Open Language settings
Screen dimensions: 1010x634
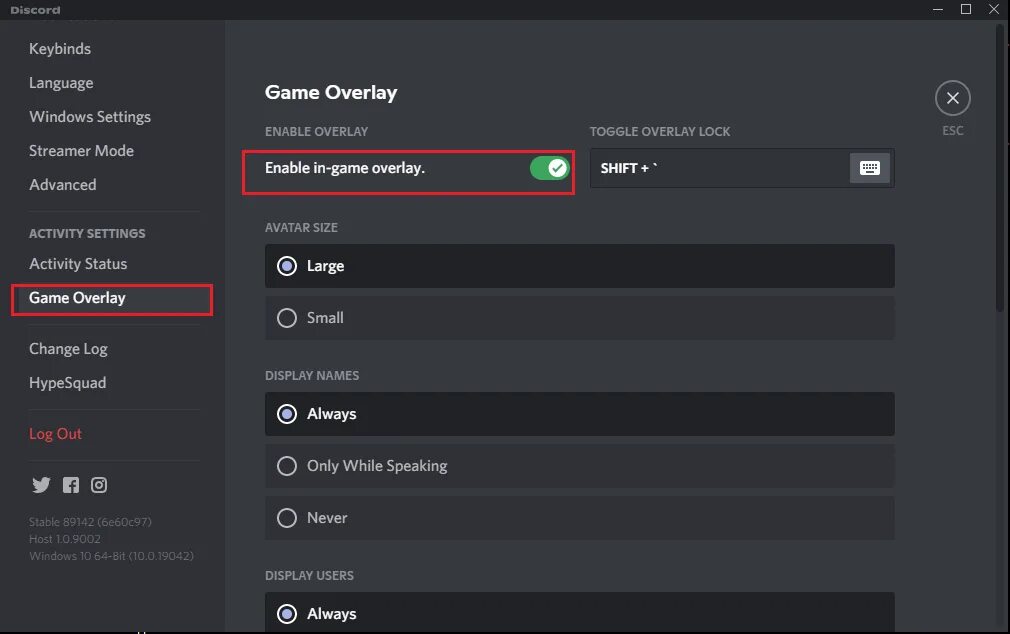(x=61, y=83)
